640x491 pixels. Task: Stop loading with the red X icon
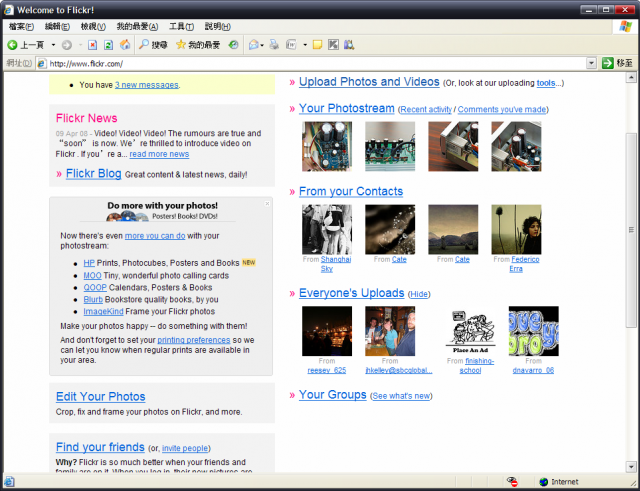[93, 45]
